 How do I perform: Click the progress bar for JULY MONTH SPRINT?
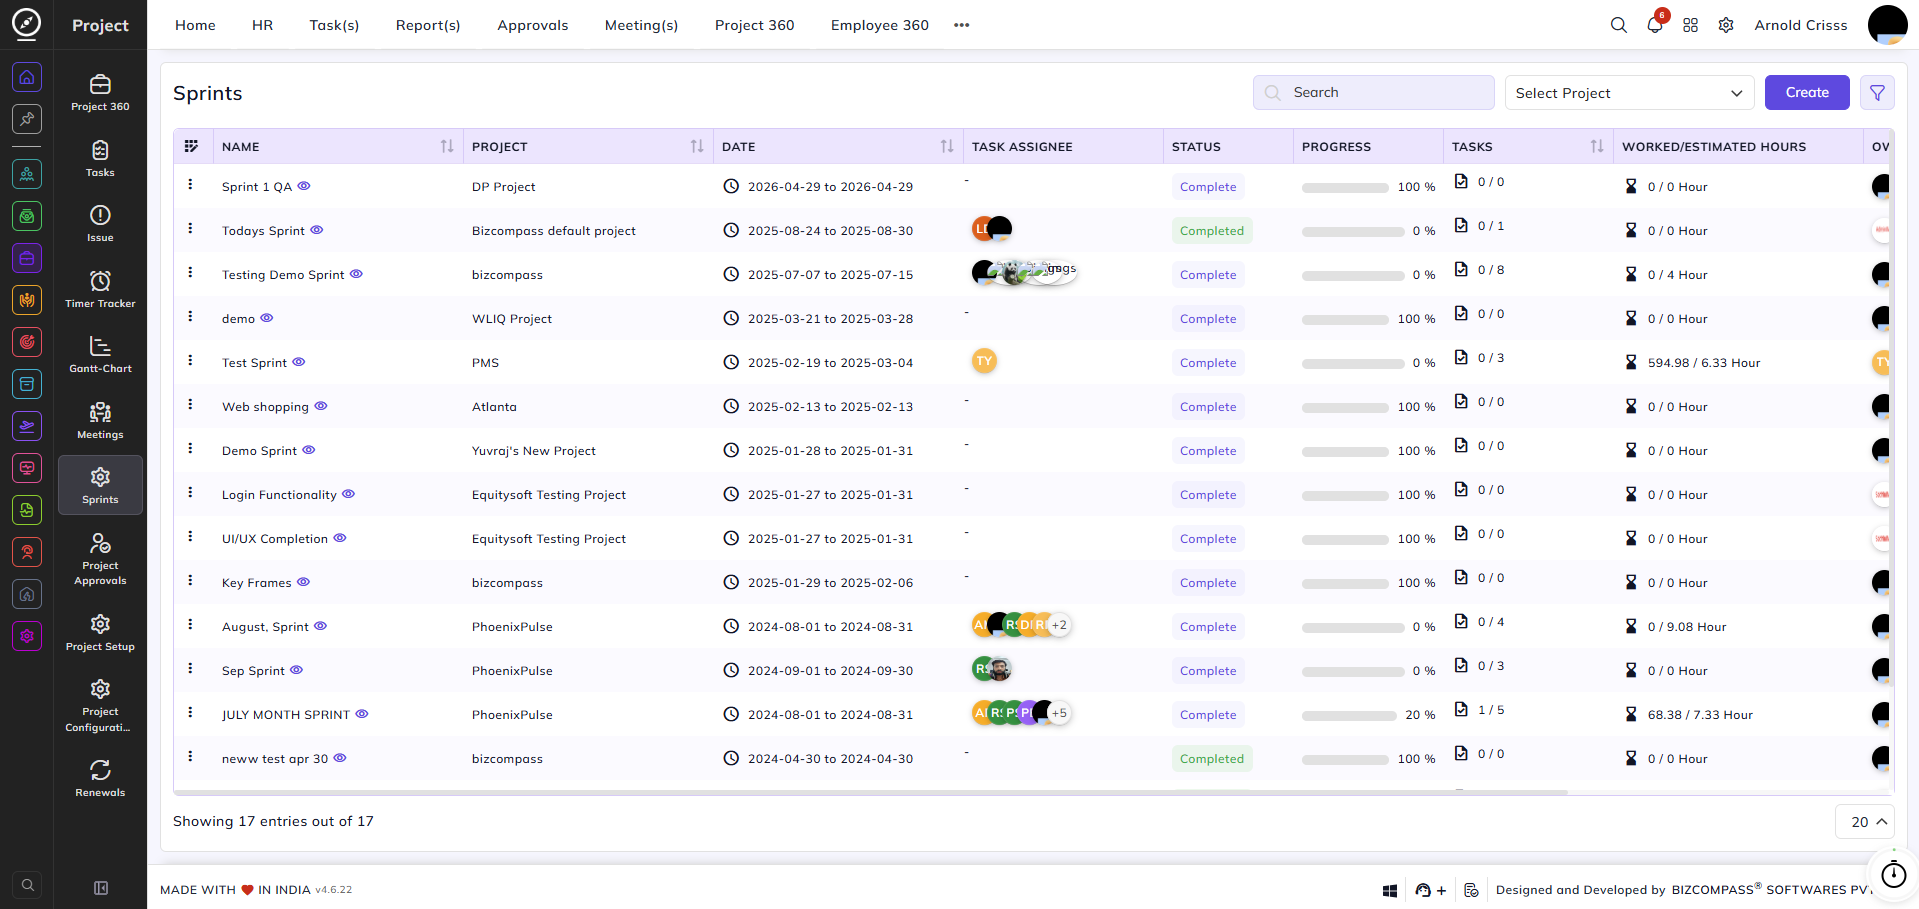click(1349, 715)
